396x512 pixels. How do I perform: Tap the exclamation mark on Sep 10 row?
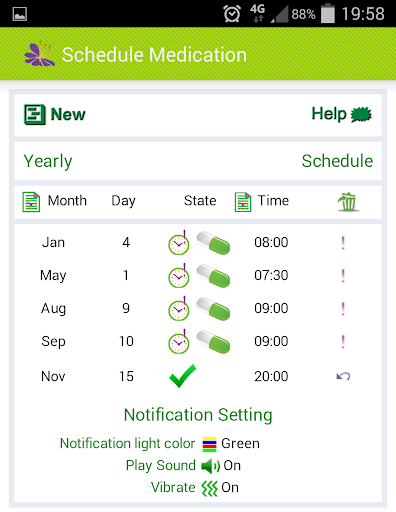[x=343, y=342]
